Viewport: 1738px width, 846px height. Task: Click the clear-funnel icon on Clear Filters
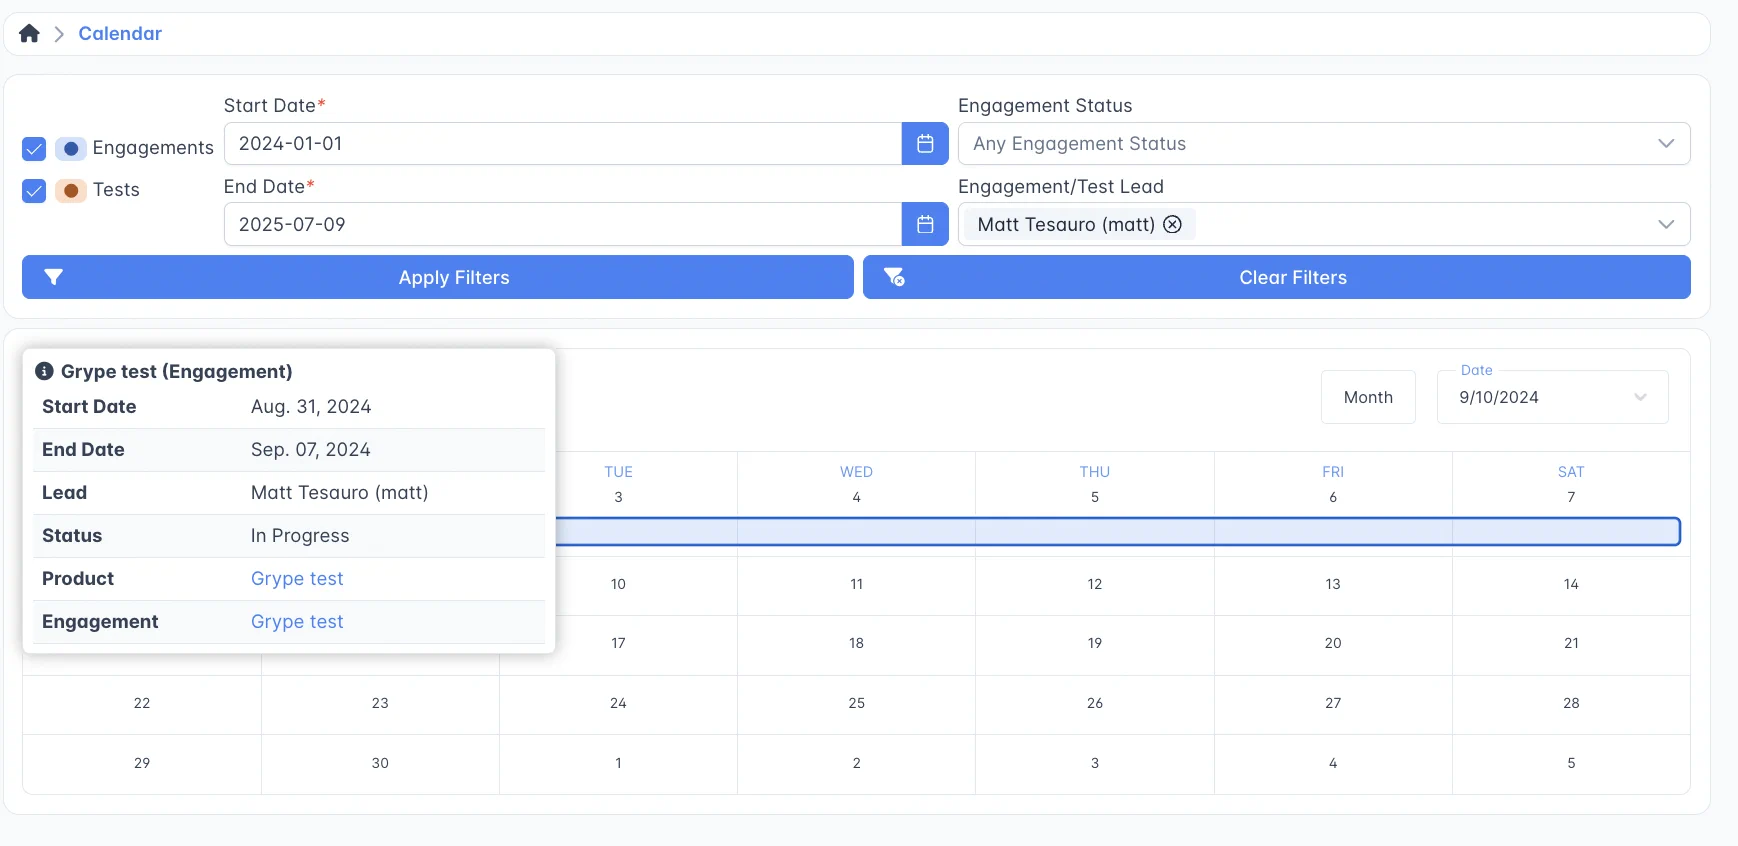pos(894,278)
